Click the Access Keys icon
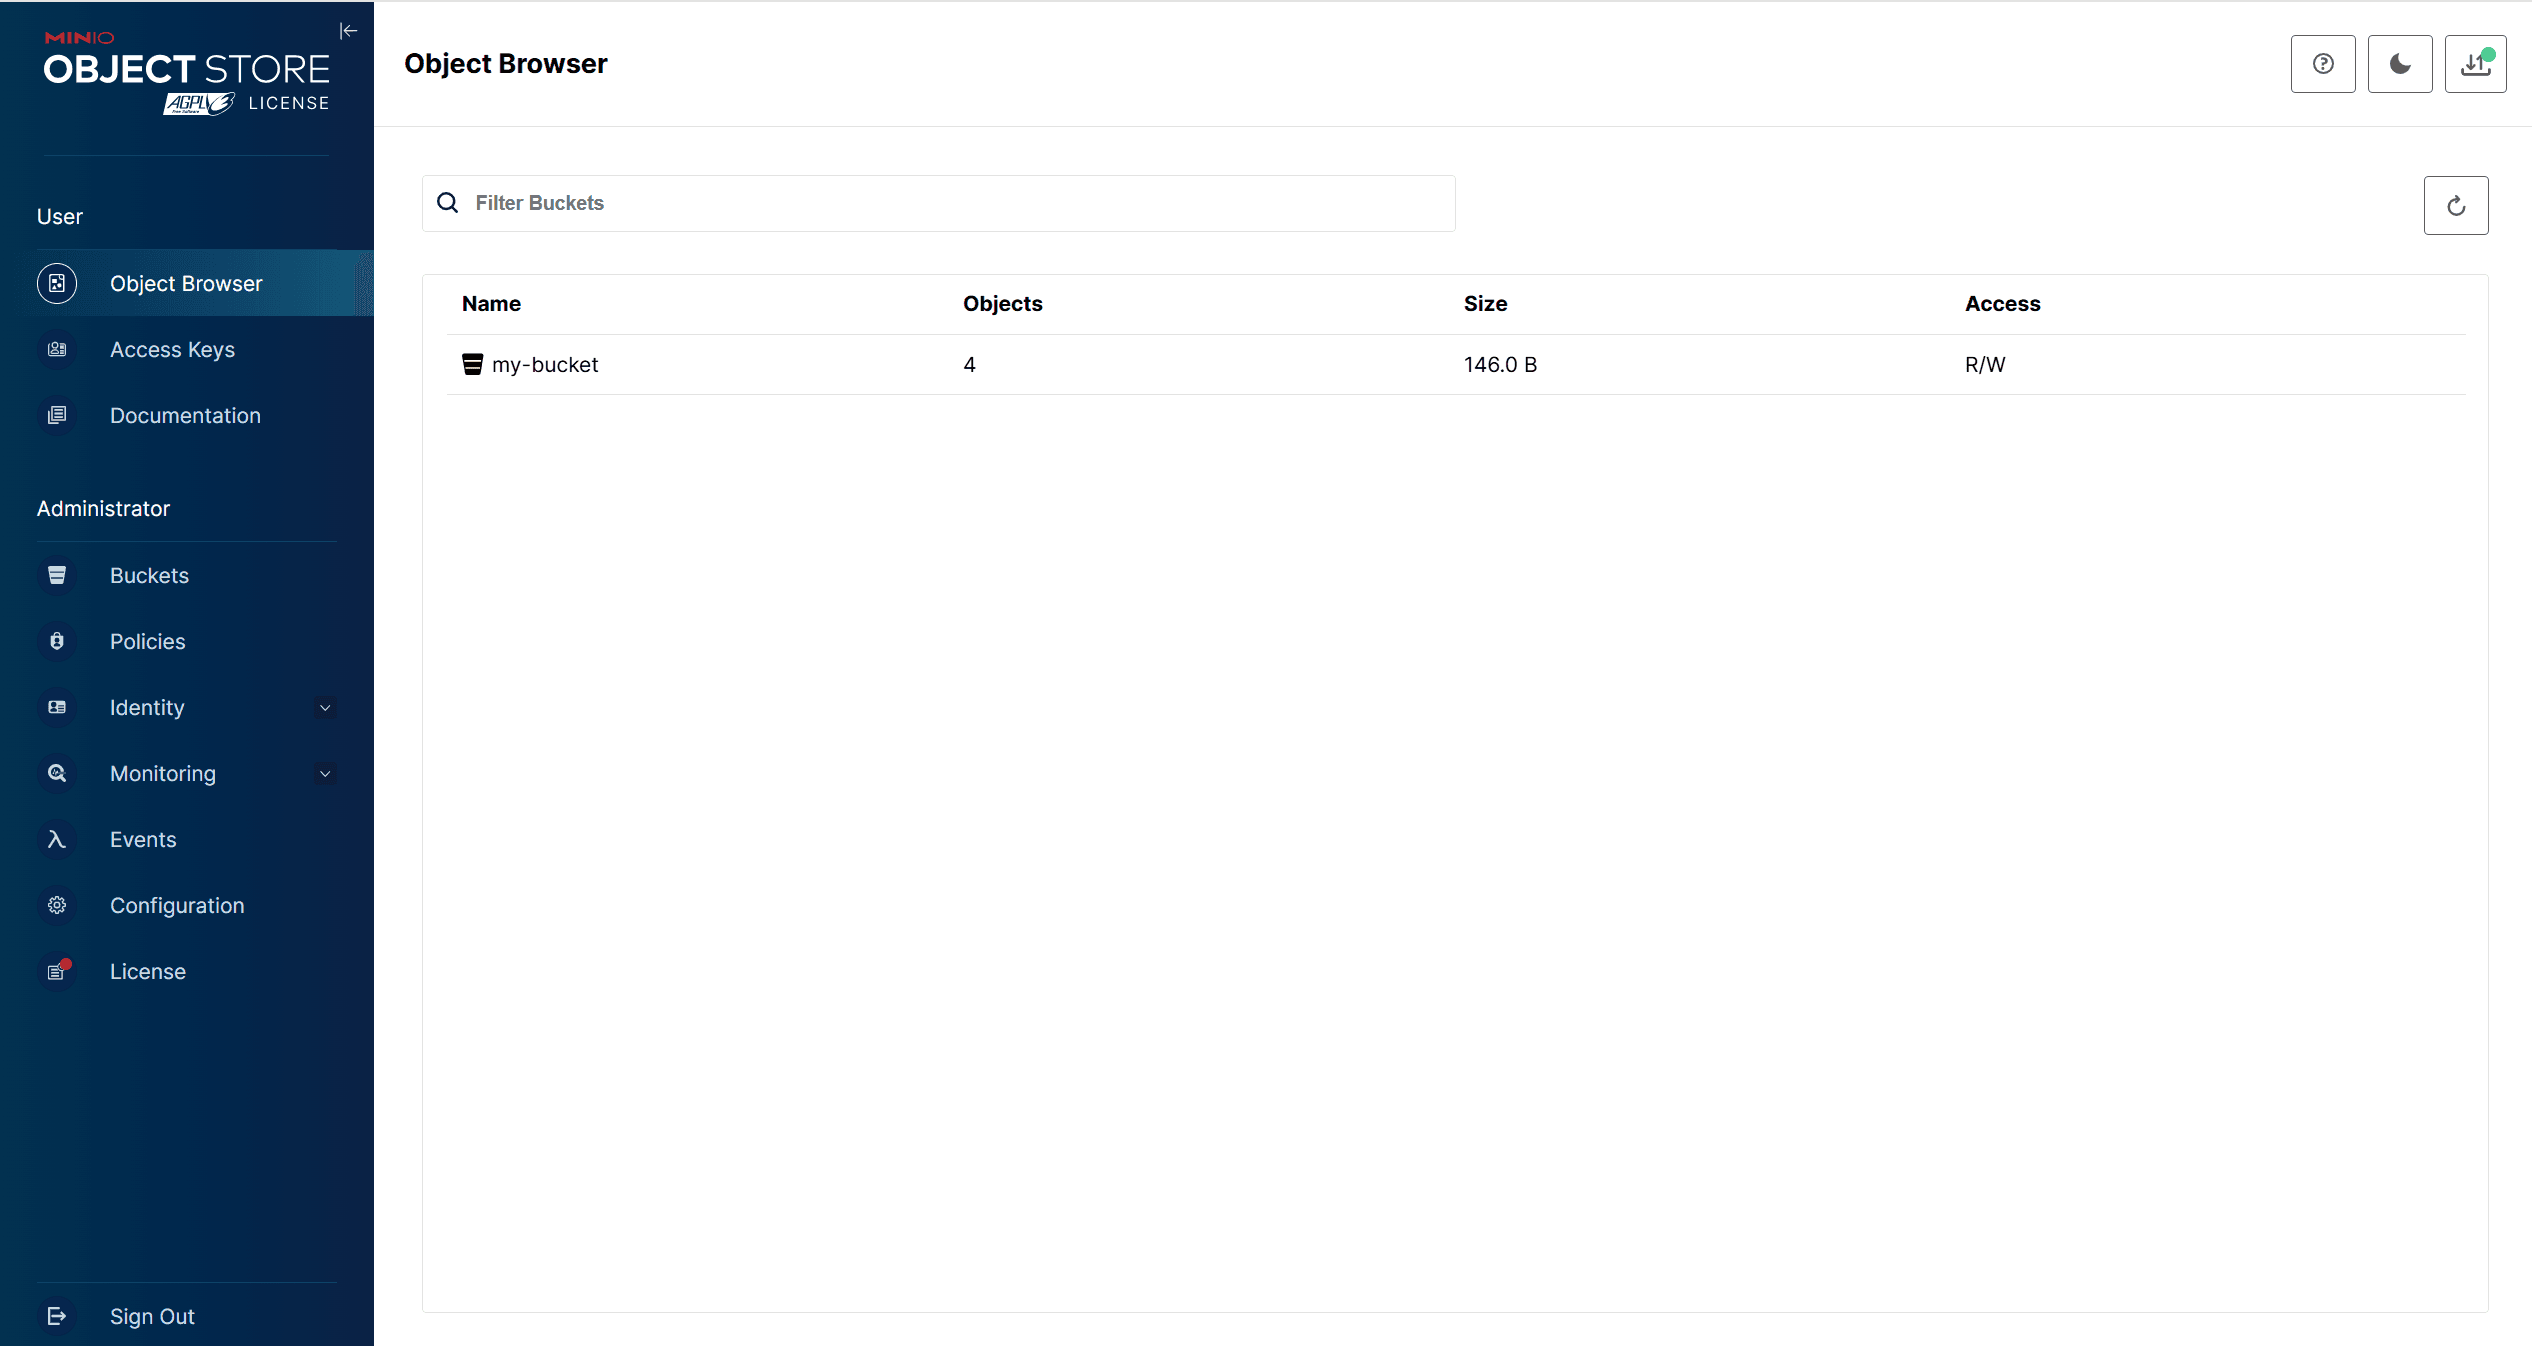This screenshot has height=1346, width=2532. [x=56, y=349]
